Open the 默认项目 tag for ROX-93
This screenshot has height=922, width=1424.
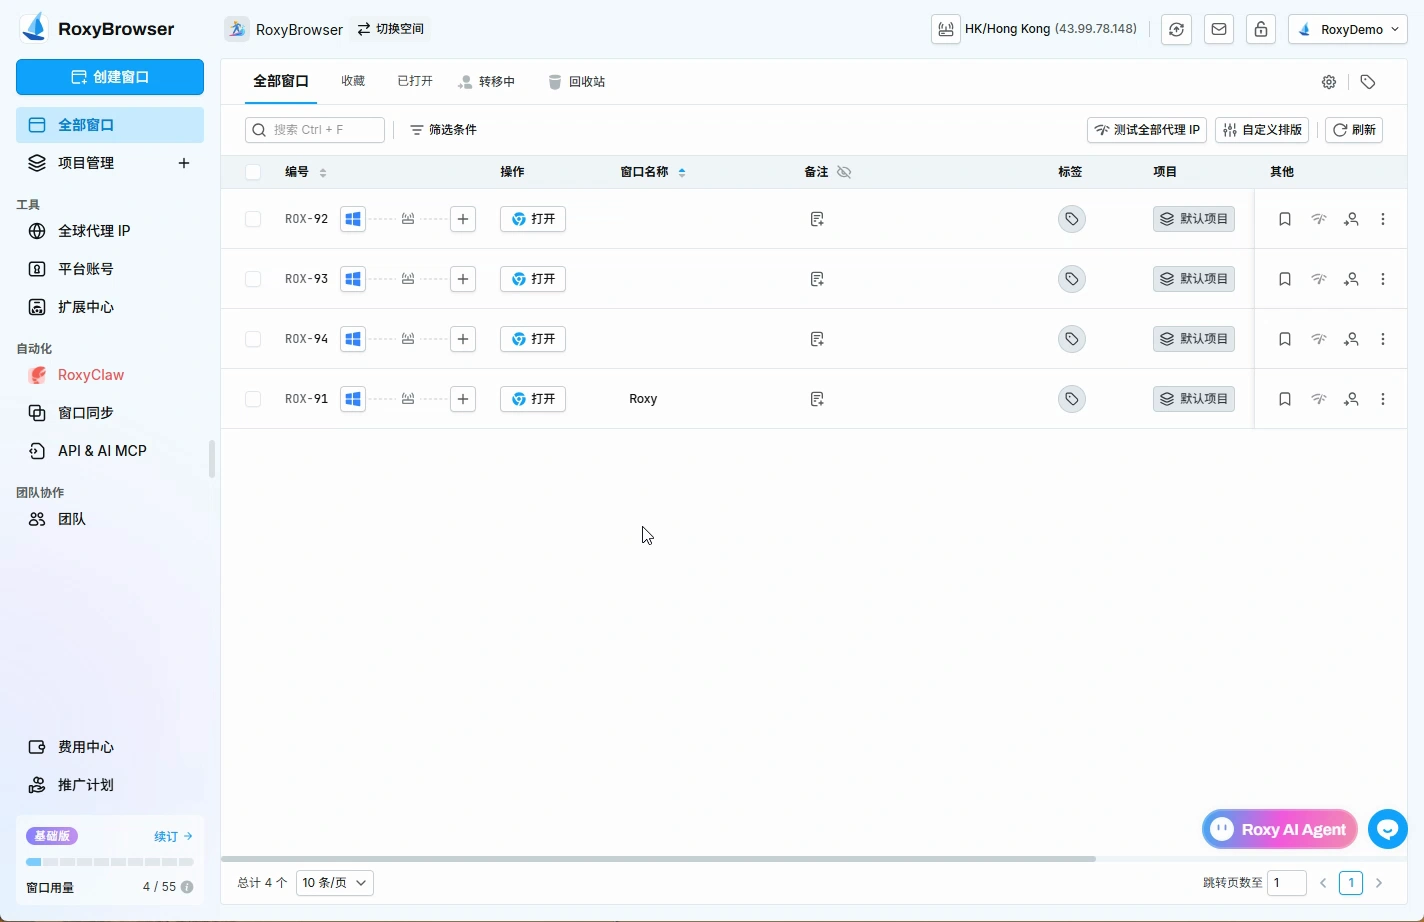(x=1194, y=279)
